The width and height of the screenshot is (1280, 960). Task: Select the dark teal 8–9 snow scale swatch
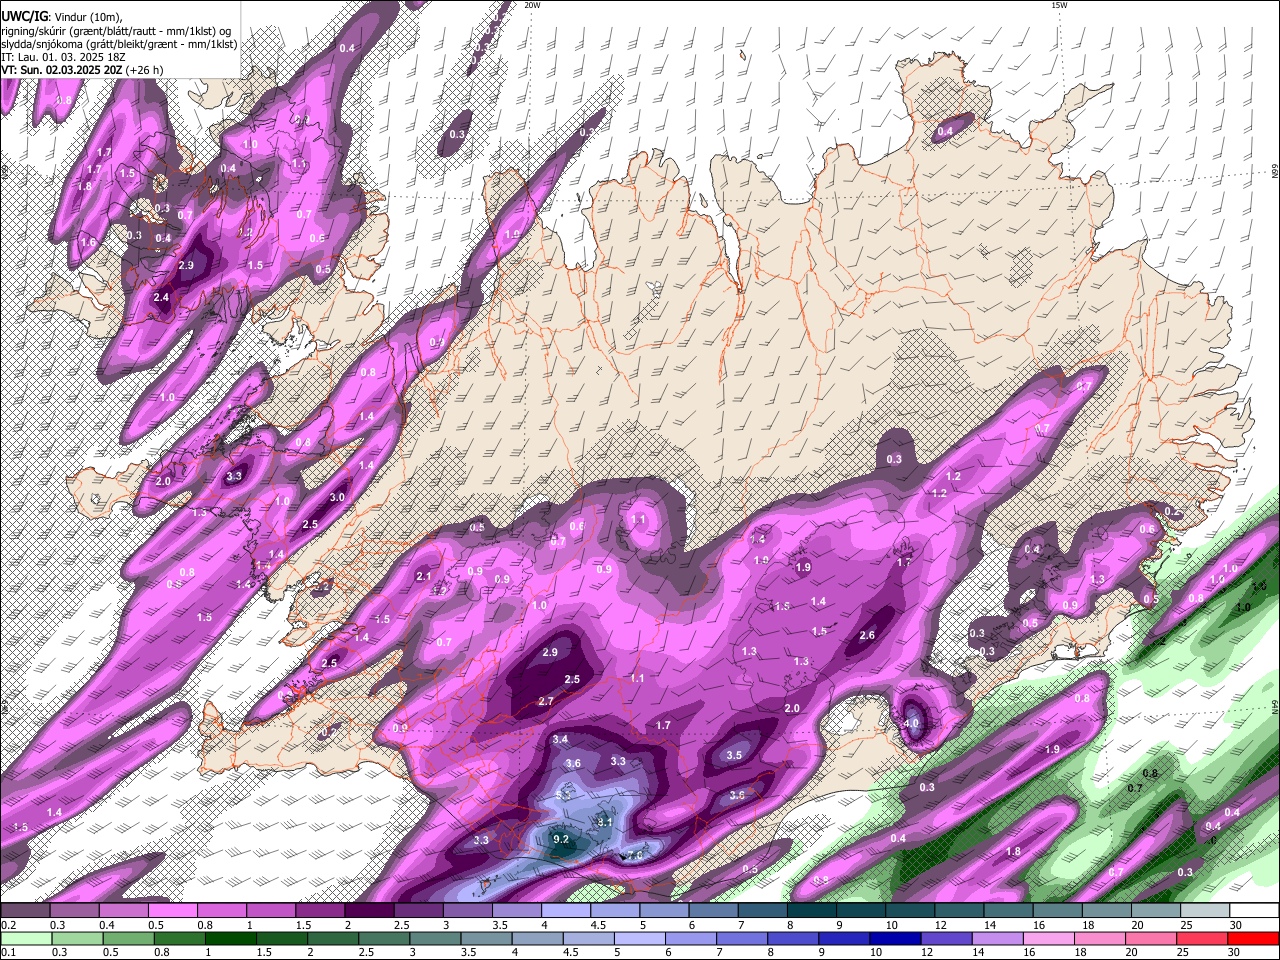811,911
